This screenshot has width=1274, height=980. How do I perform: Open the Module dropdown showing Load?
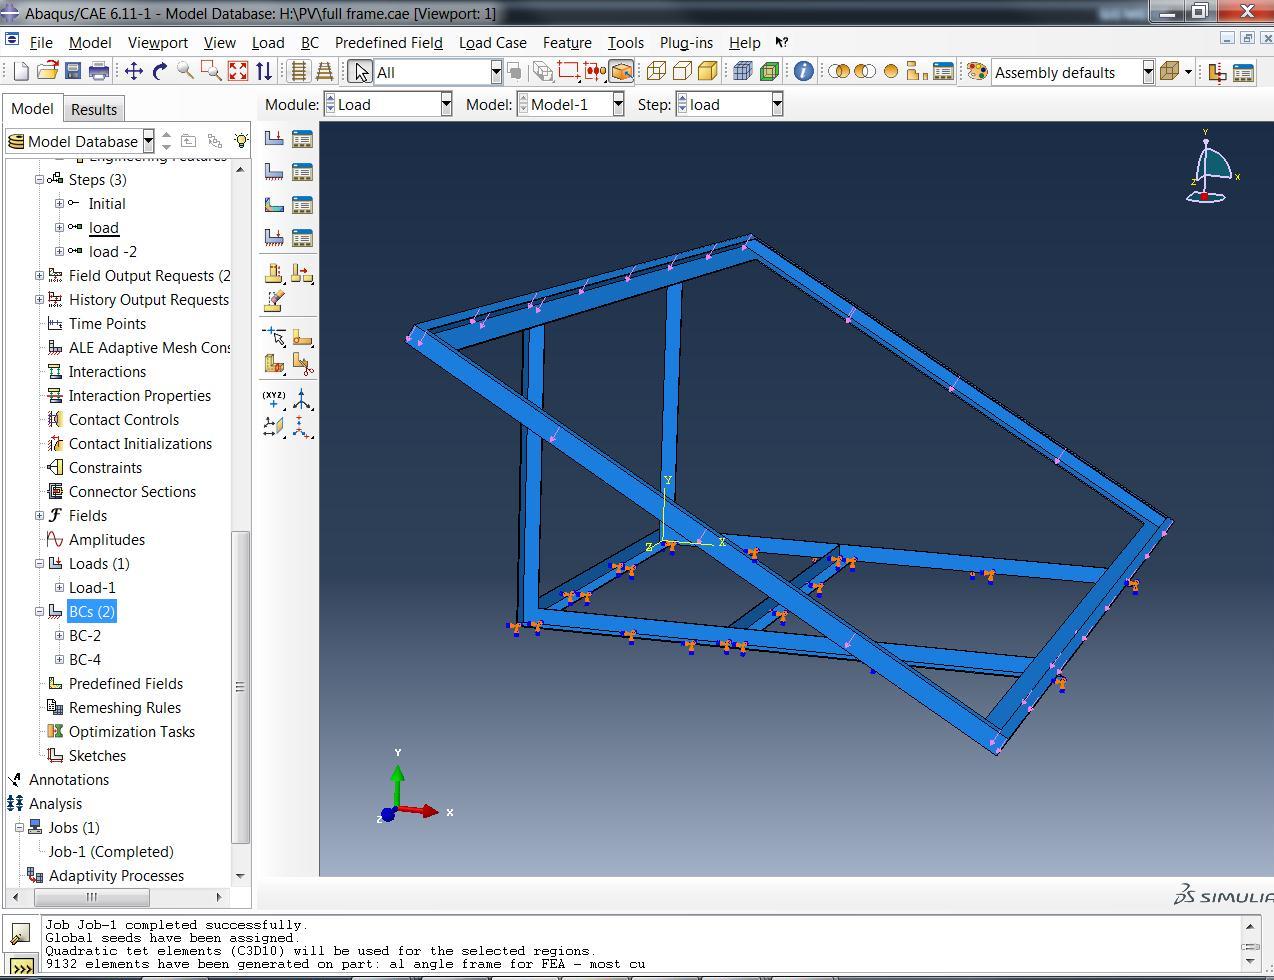click(446, 104)
